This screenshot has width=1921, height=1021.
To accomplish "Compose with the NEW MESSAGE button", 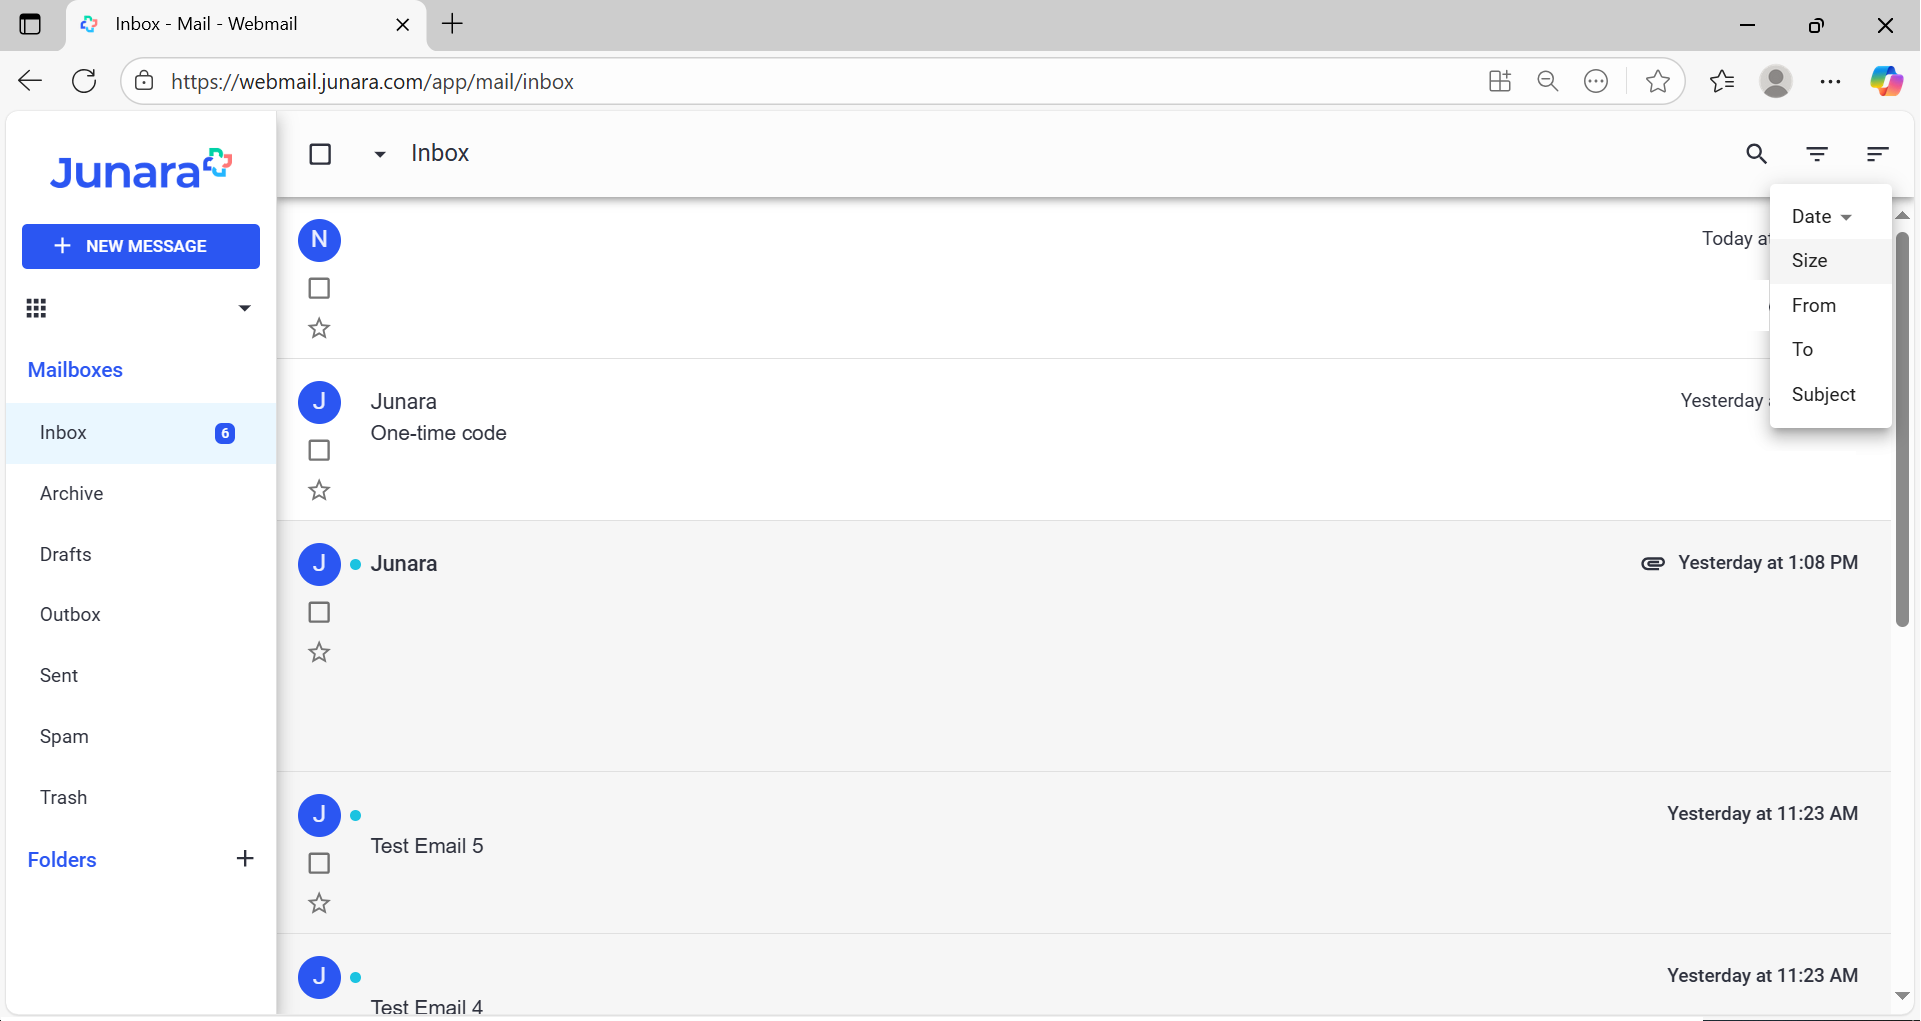I will [141, 246].
